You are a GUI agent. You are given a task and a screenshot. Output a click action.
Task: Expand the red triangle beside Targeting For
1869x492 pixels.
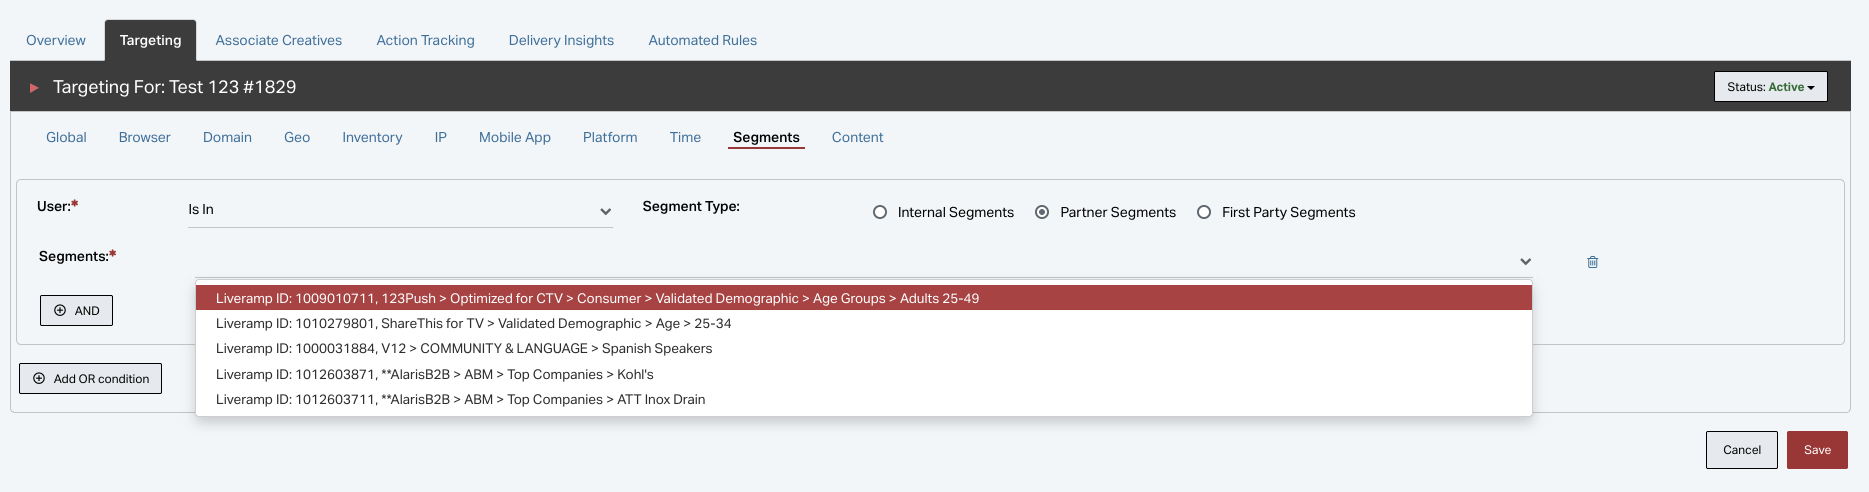click(34, 88)
